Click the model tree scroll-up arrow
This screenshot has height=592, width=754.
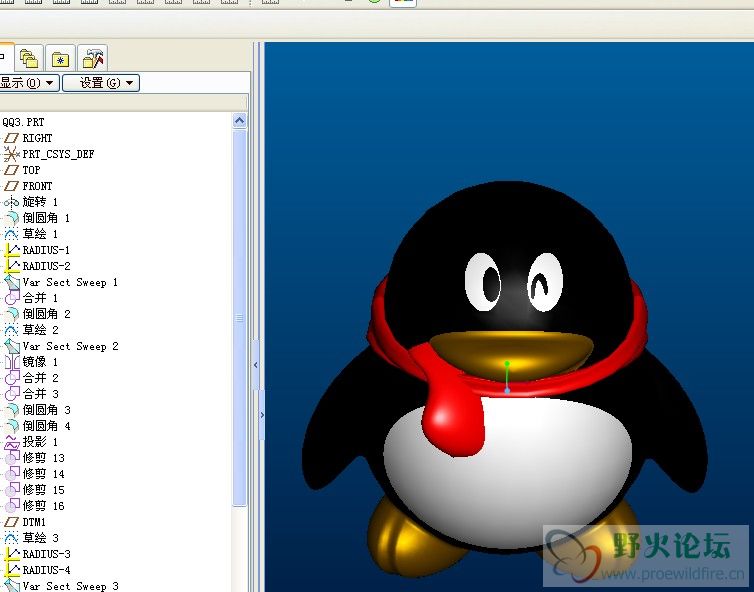239,121
